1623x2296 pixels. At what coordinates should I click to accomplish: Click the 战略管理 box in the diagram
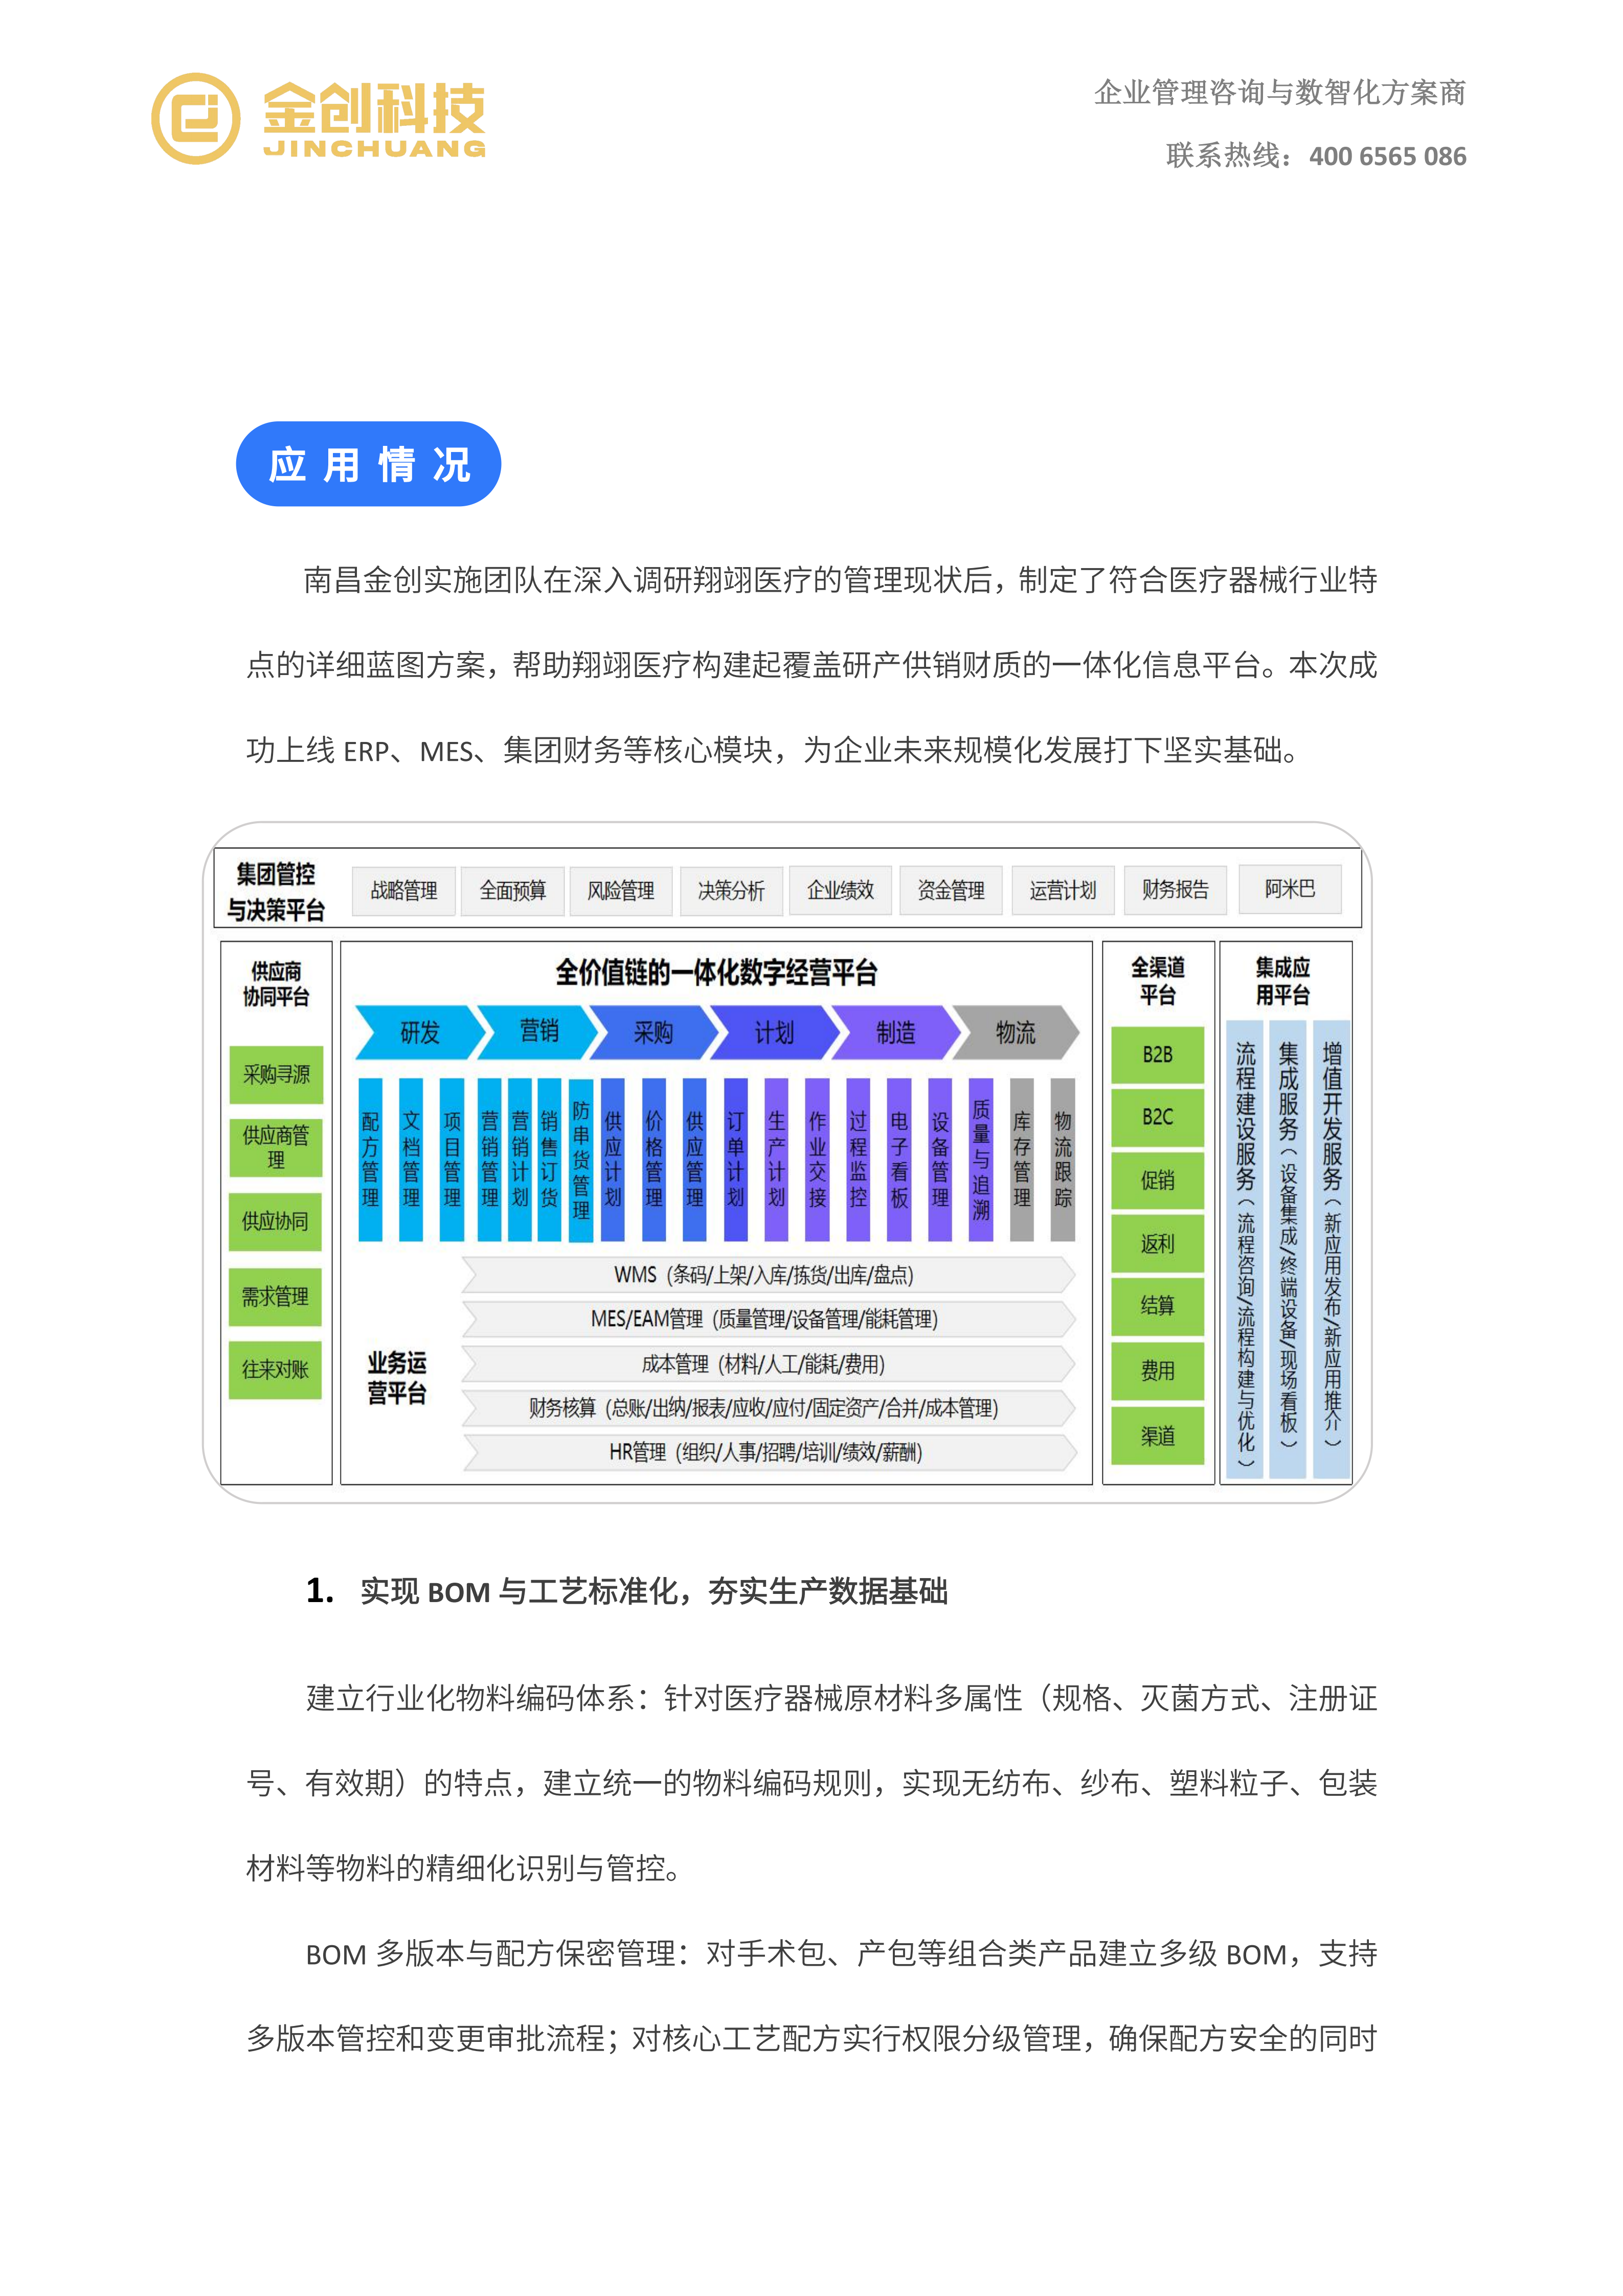404,890
